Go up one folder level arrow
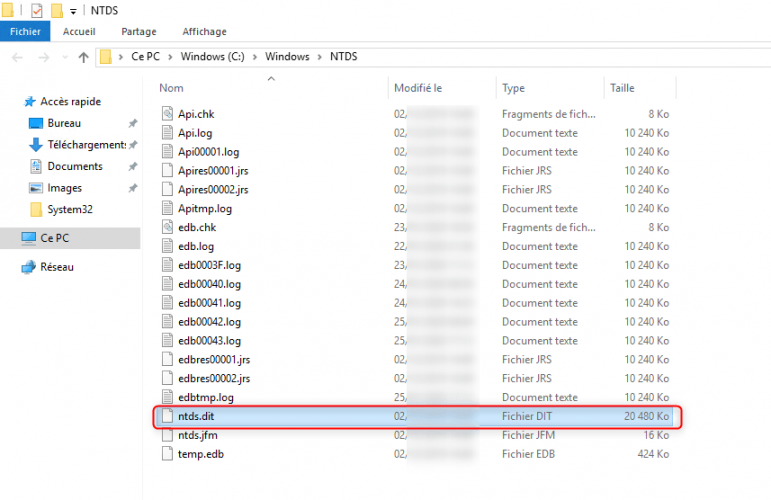The height and width of the screenshot is (500, 771). point(83,57)
